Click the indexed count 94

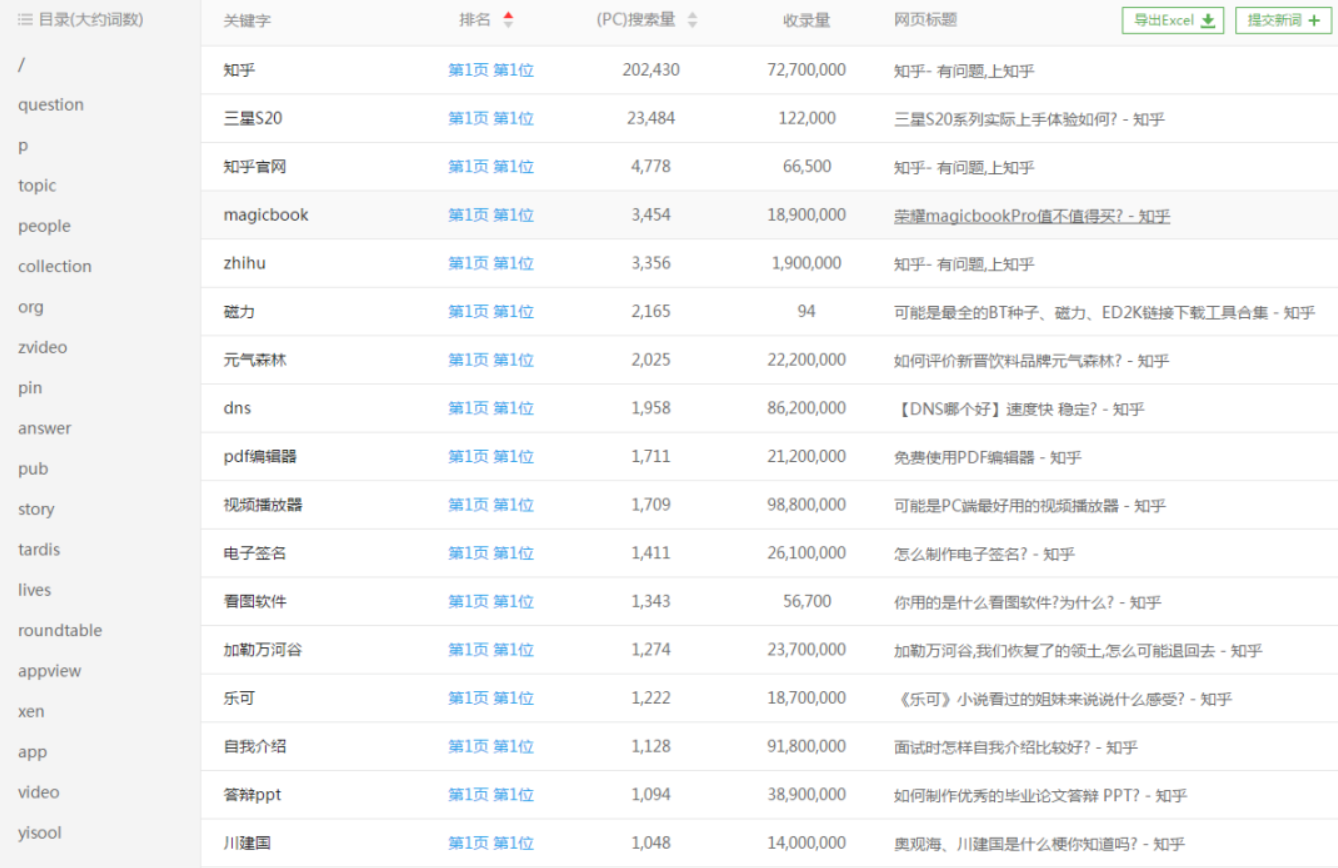(807, 312)
